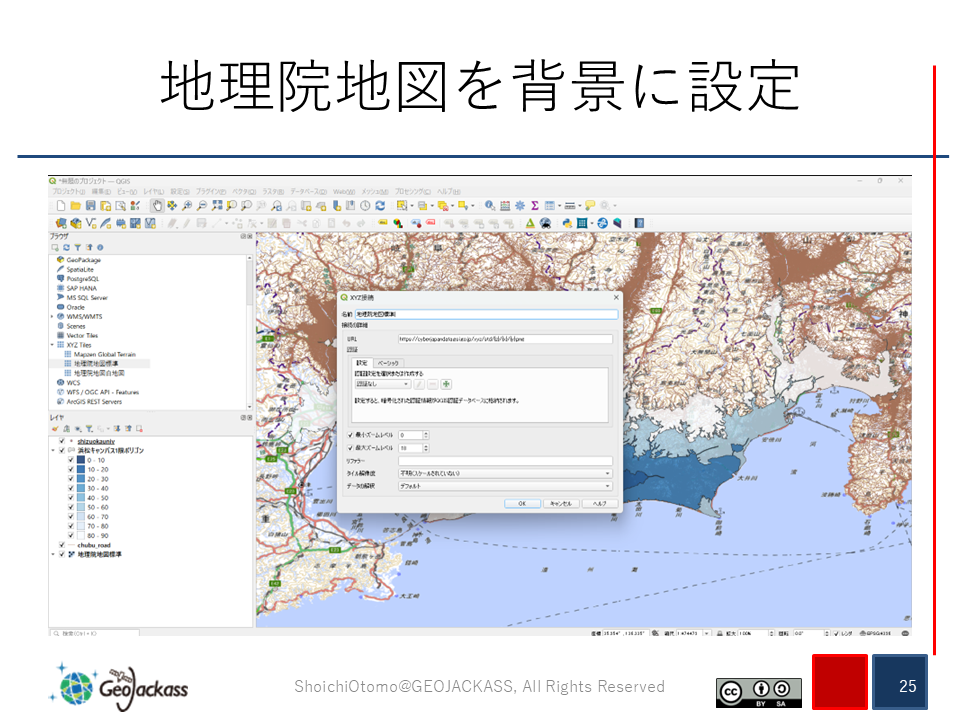Uncheck the 最小ズームレベル checkbox in dialog
This screenshot has height=720, width=960.
click(350, 435)
